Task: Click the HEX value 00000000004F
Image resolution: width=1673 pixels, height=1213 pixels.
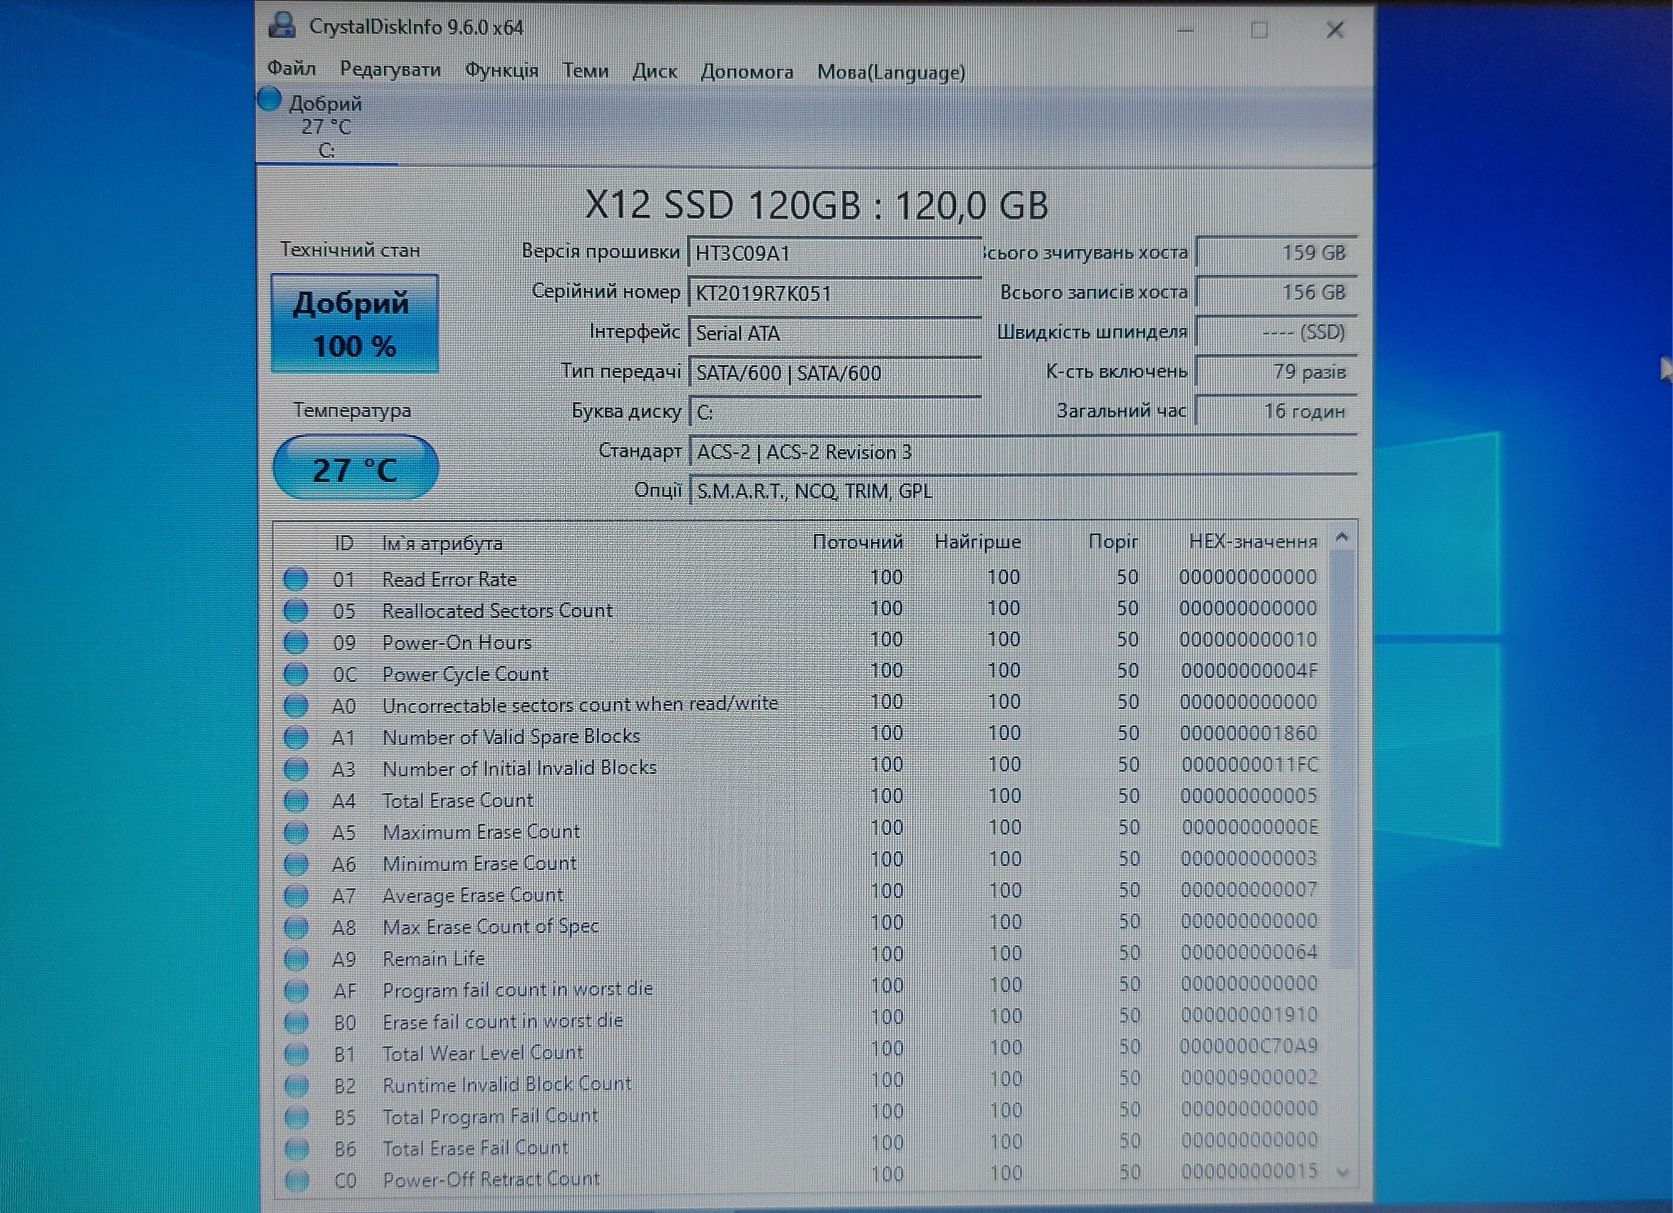Action: coord(1249,670)
